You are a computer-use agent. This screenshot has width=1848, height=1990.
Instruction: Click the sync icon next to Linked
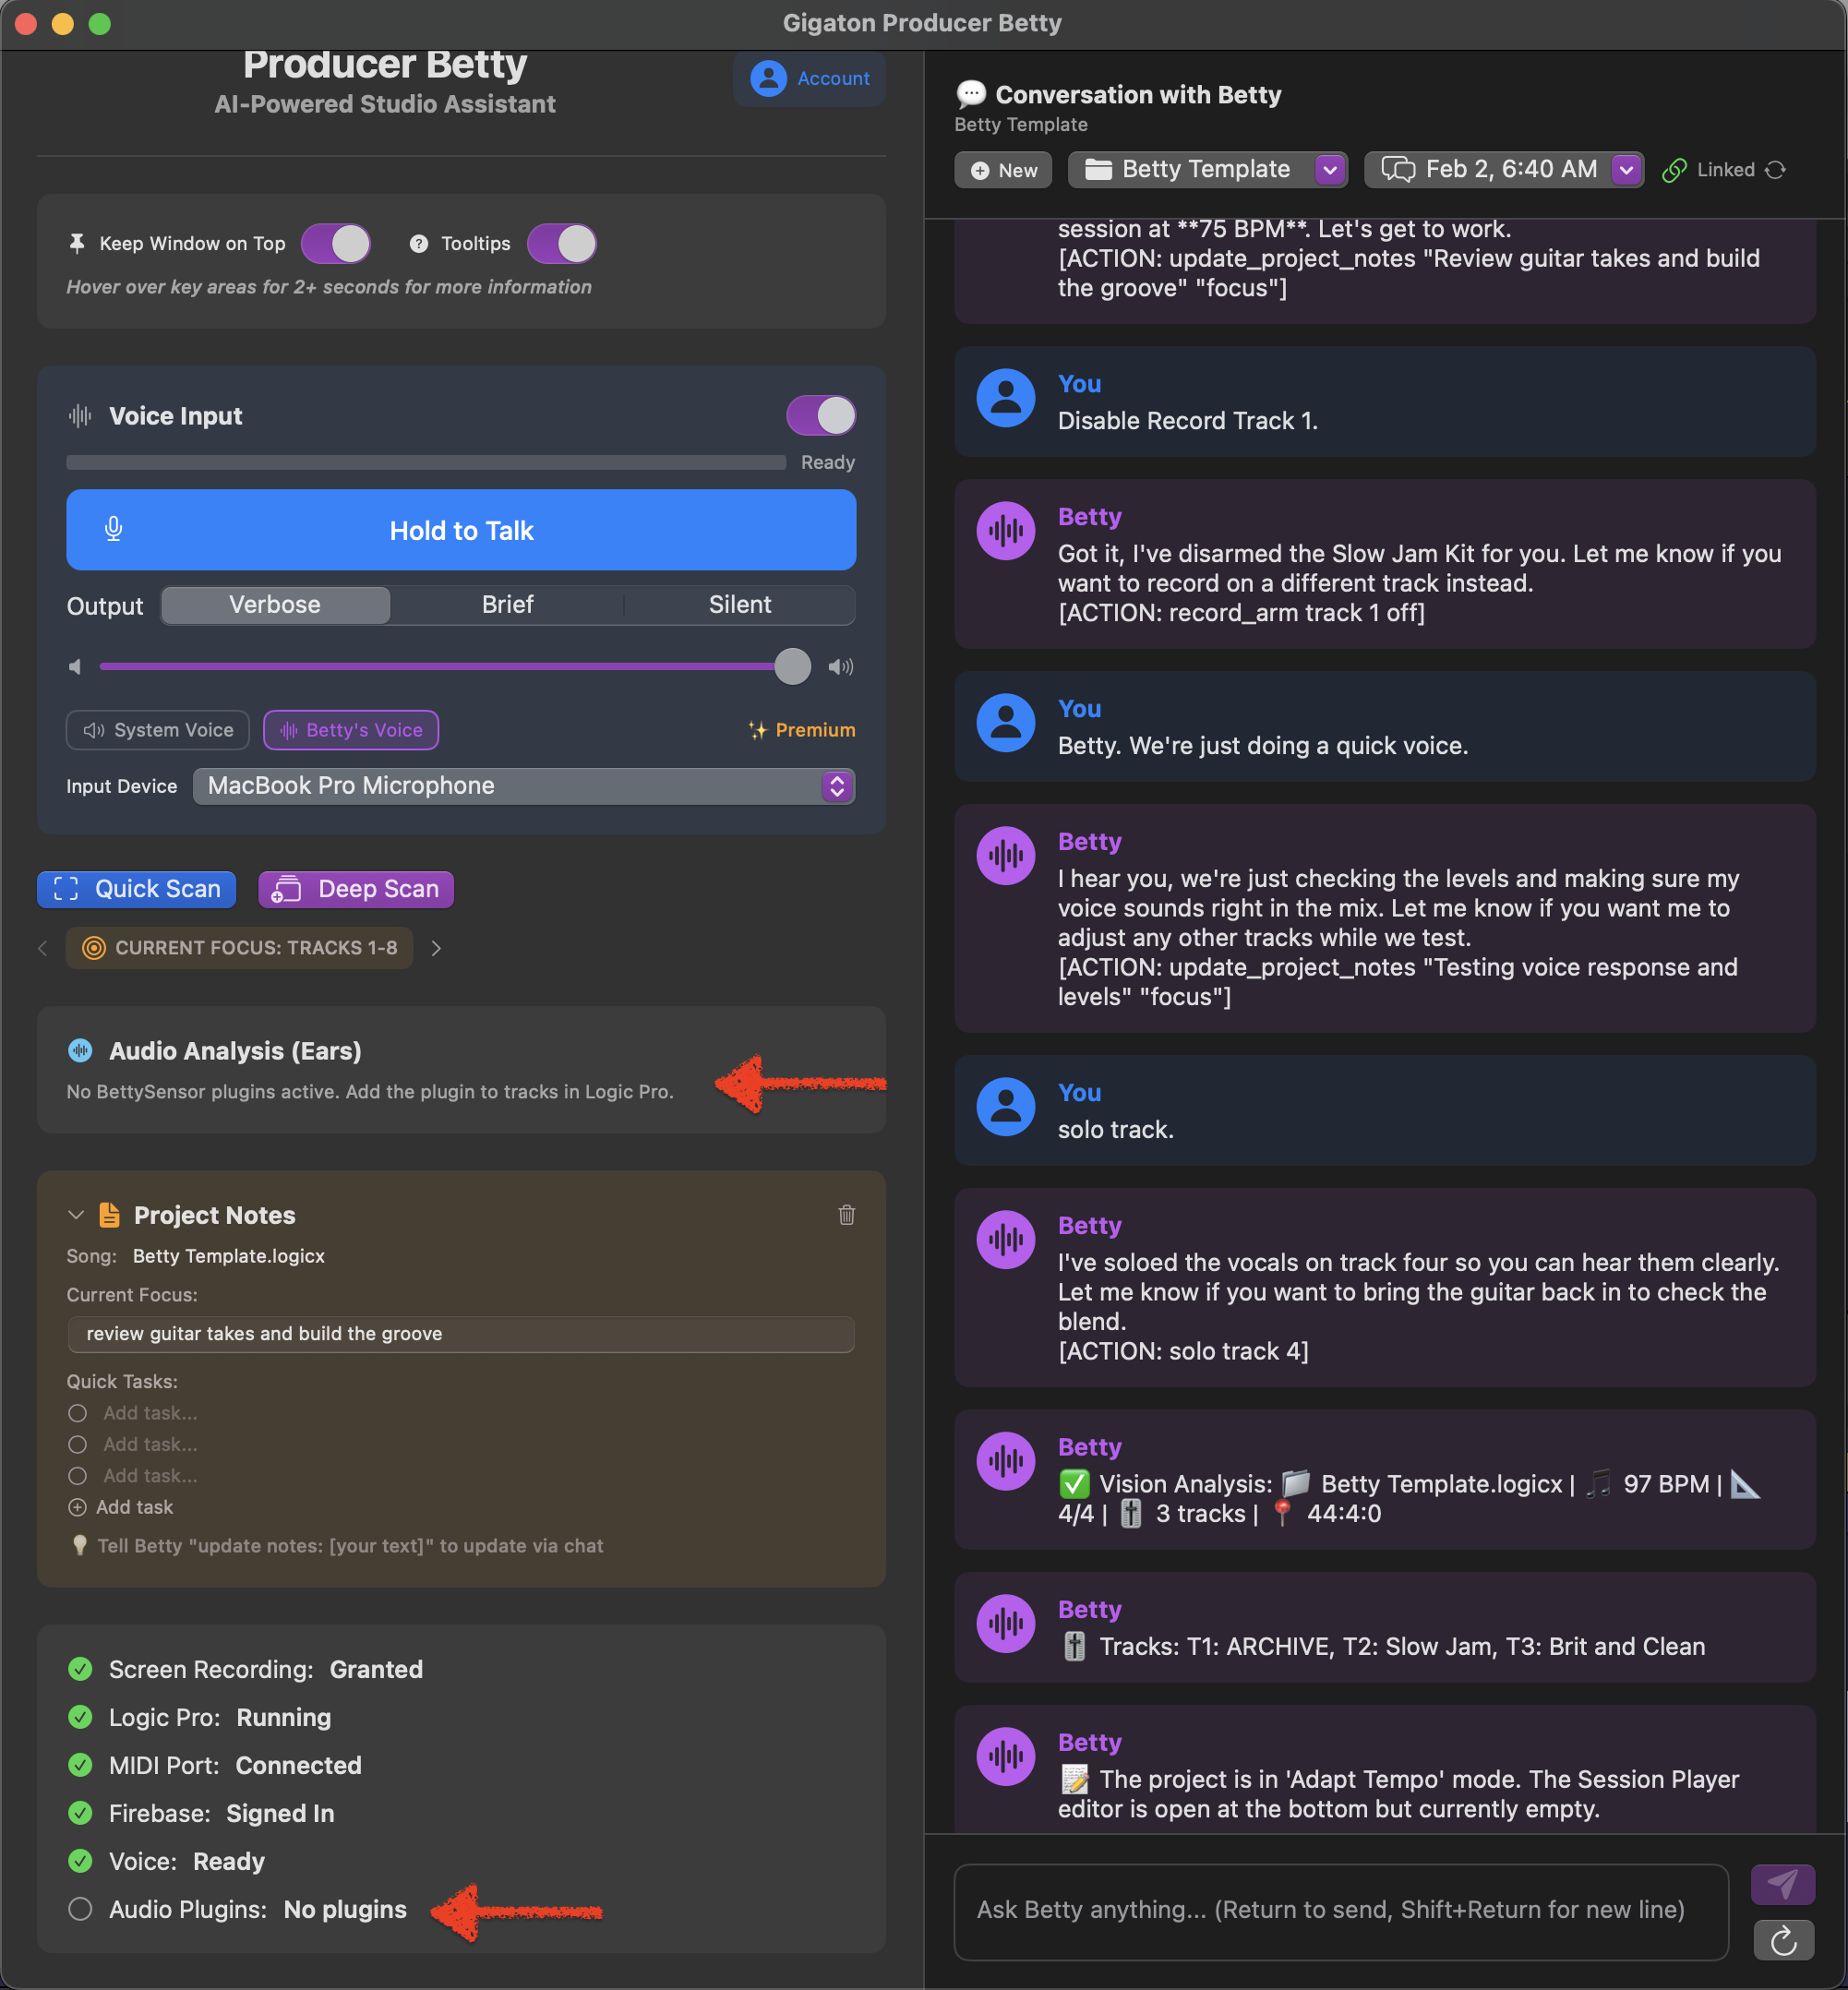(1776, 170)
